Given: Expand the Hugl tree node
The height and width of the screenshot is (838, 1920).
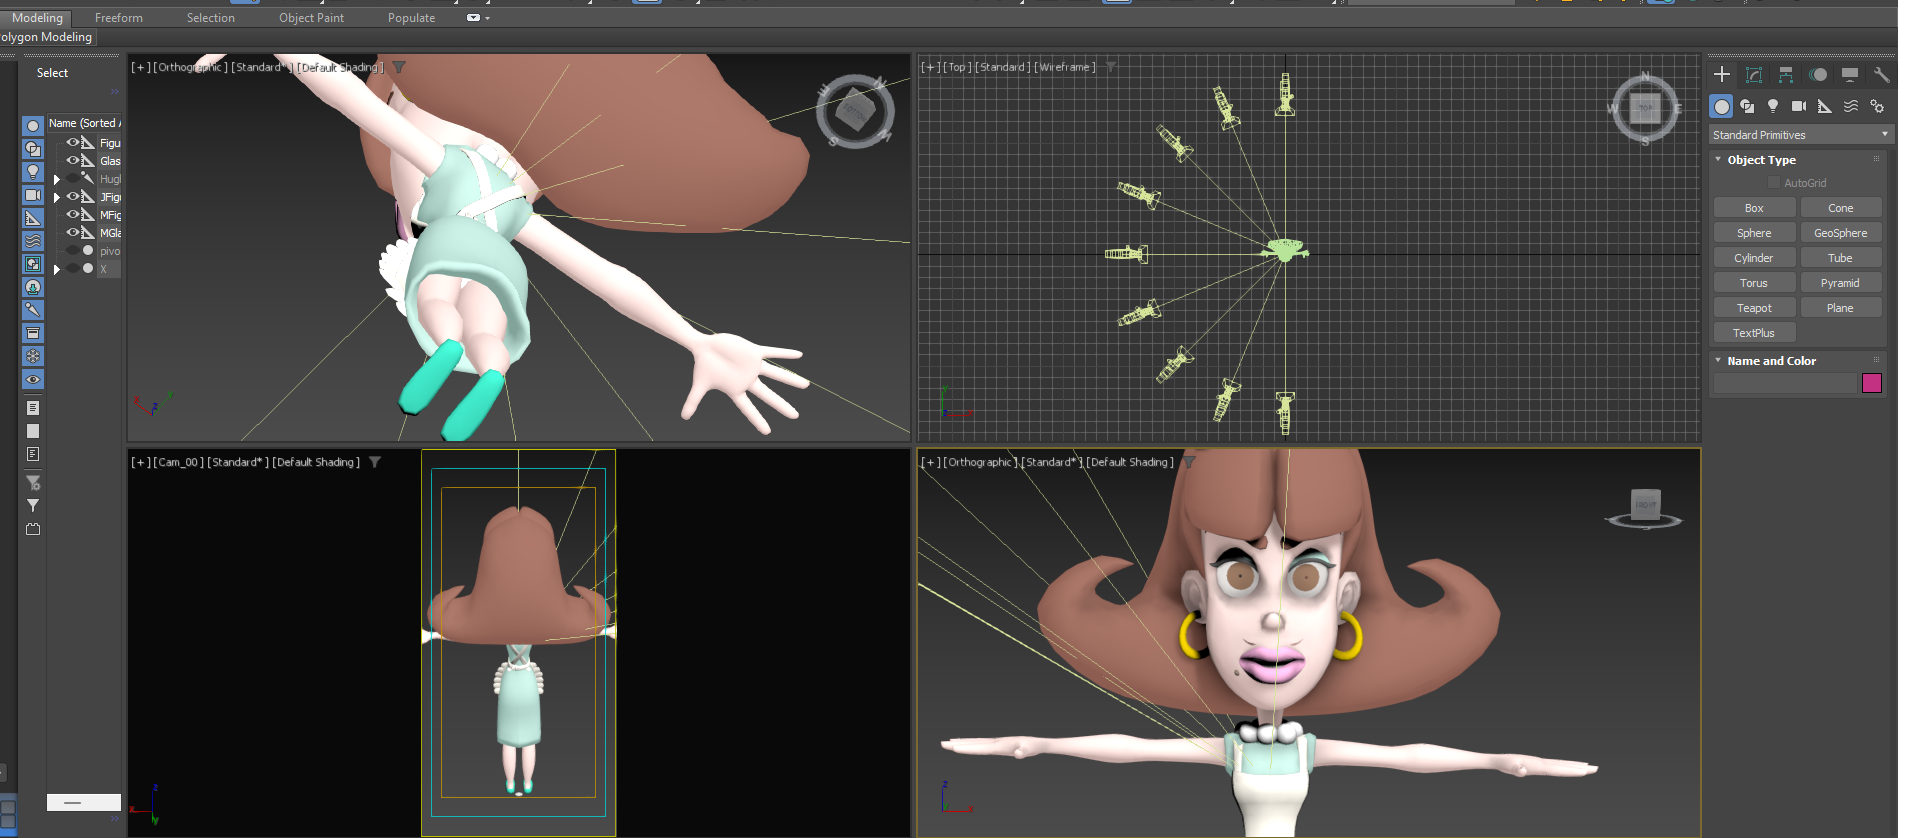Looking at the screenshot, I should coord(57,180).
